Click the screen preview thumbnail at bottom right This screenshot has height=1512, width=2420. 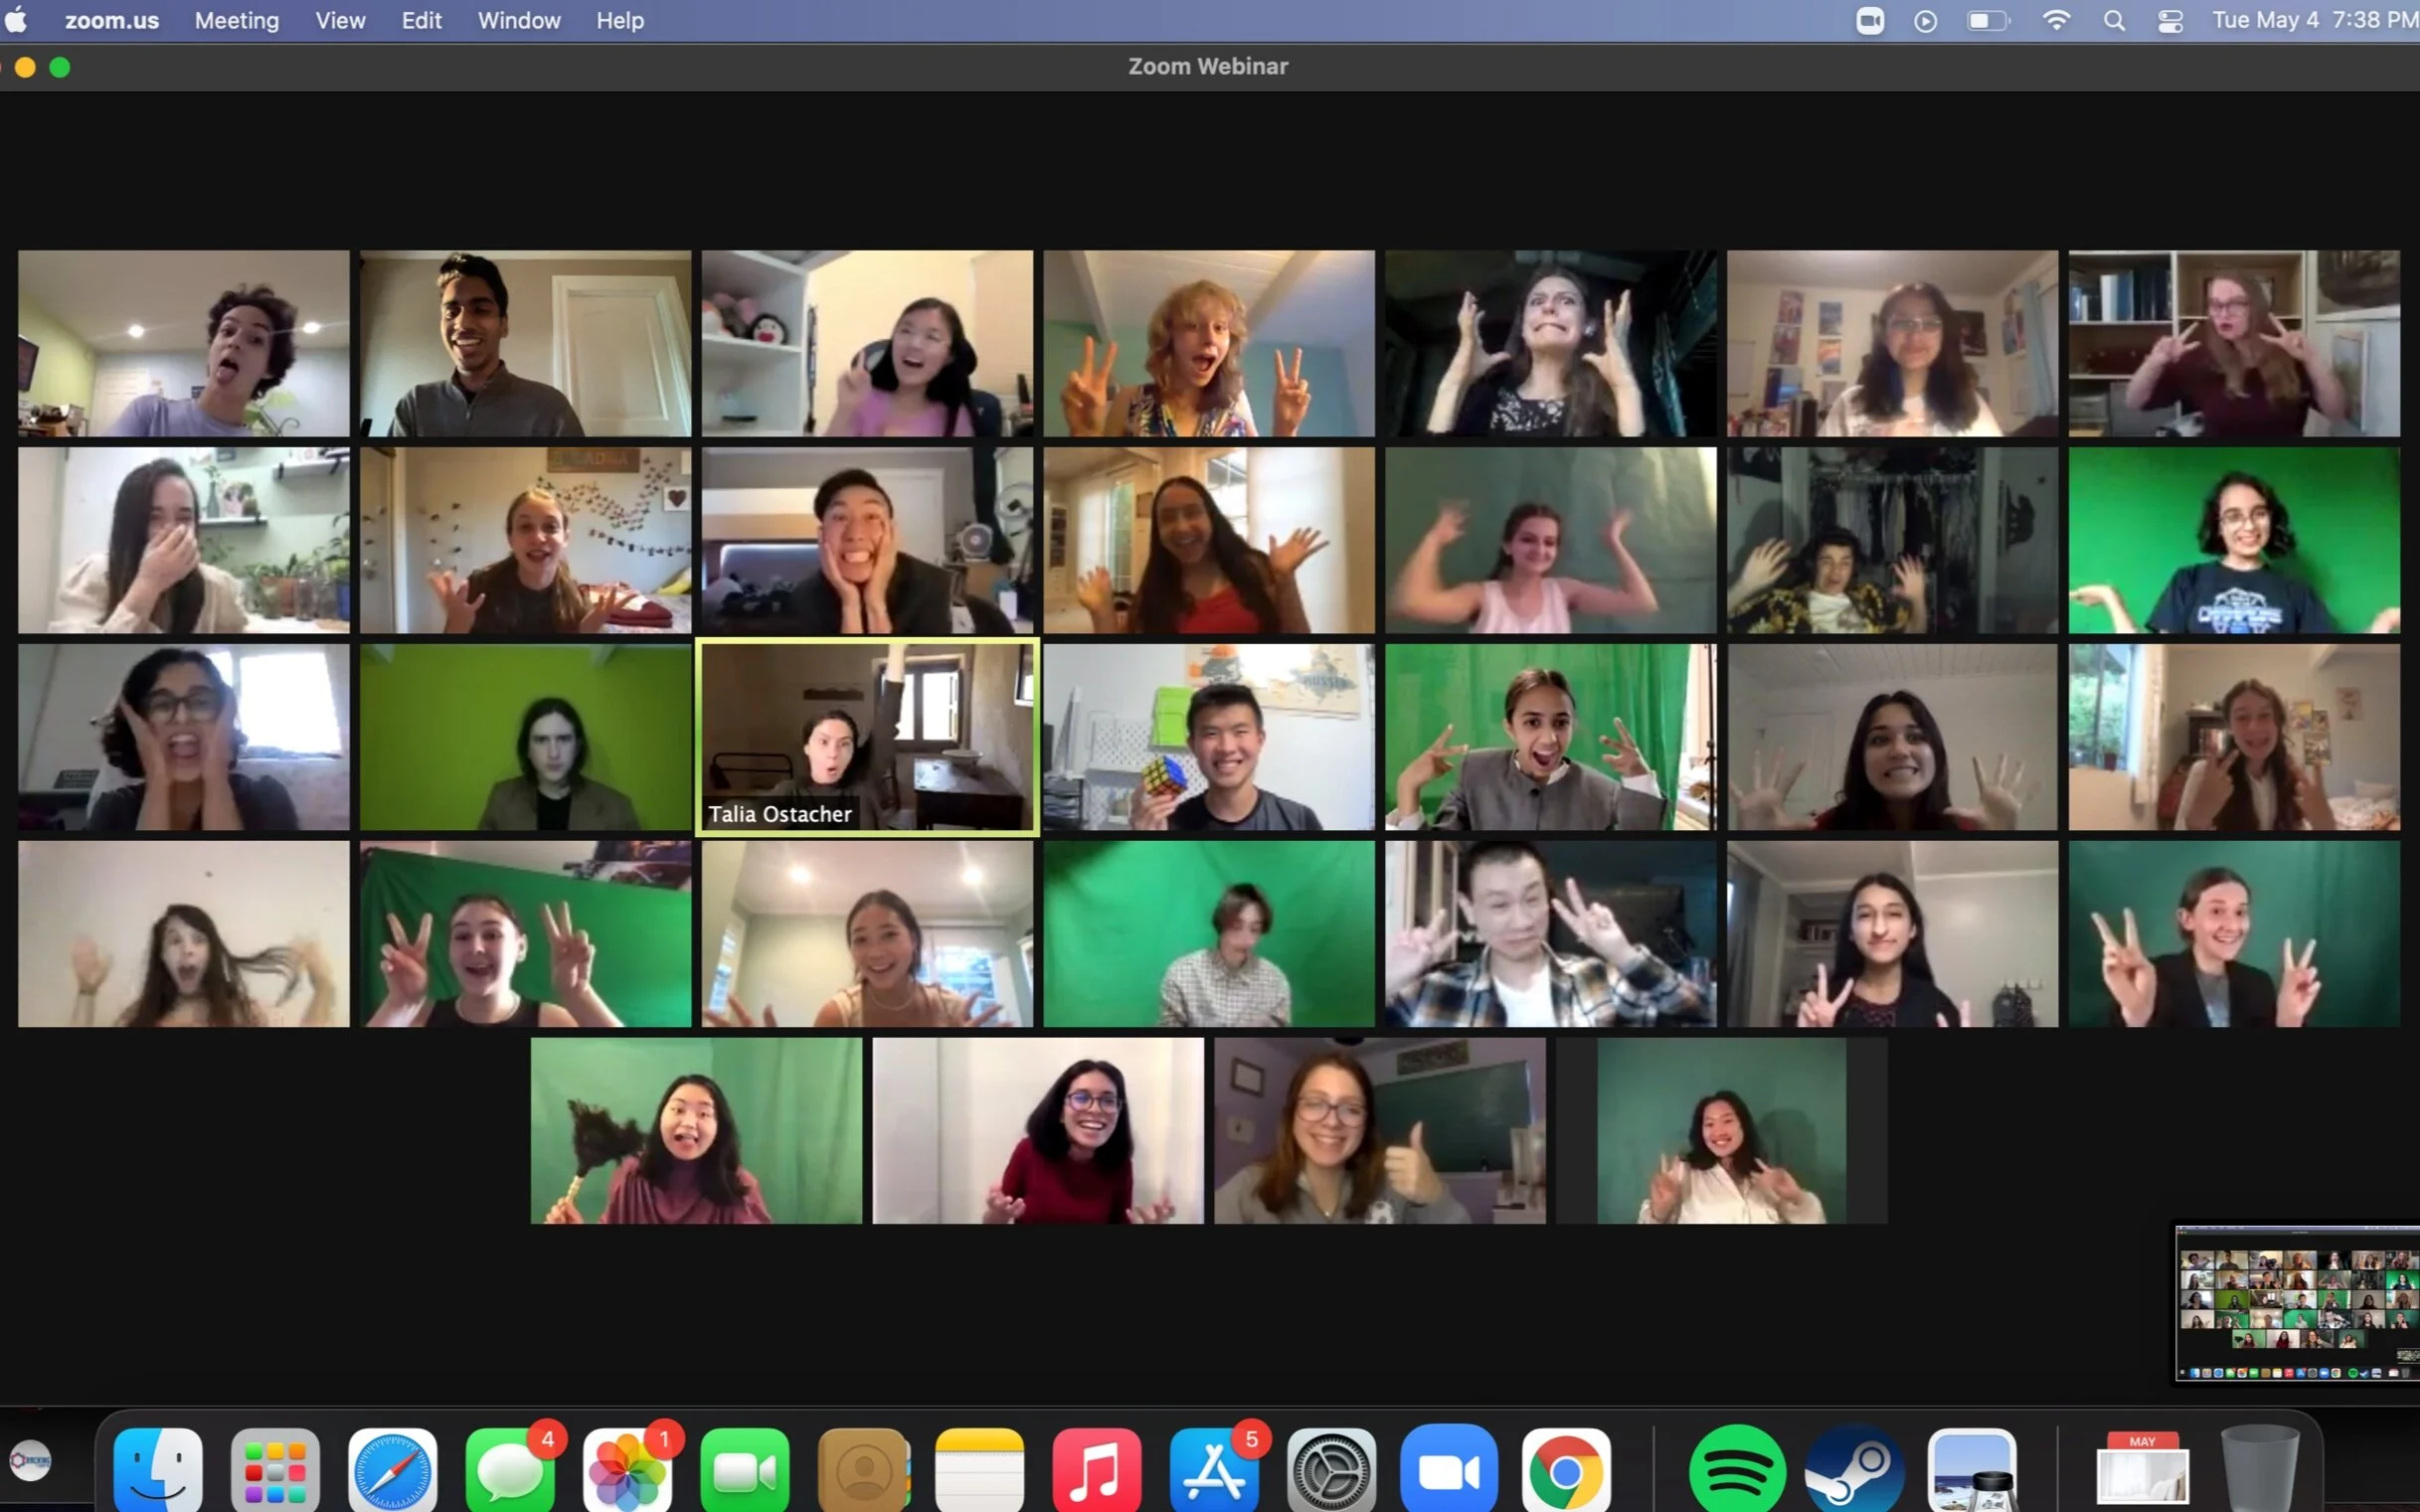pos(2297,1303)
